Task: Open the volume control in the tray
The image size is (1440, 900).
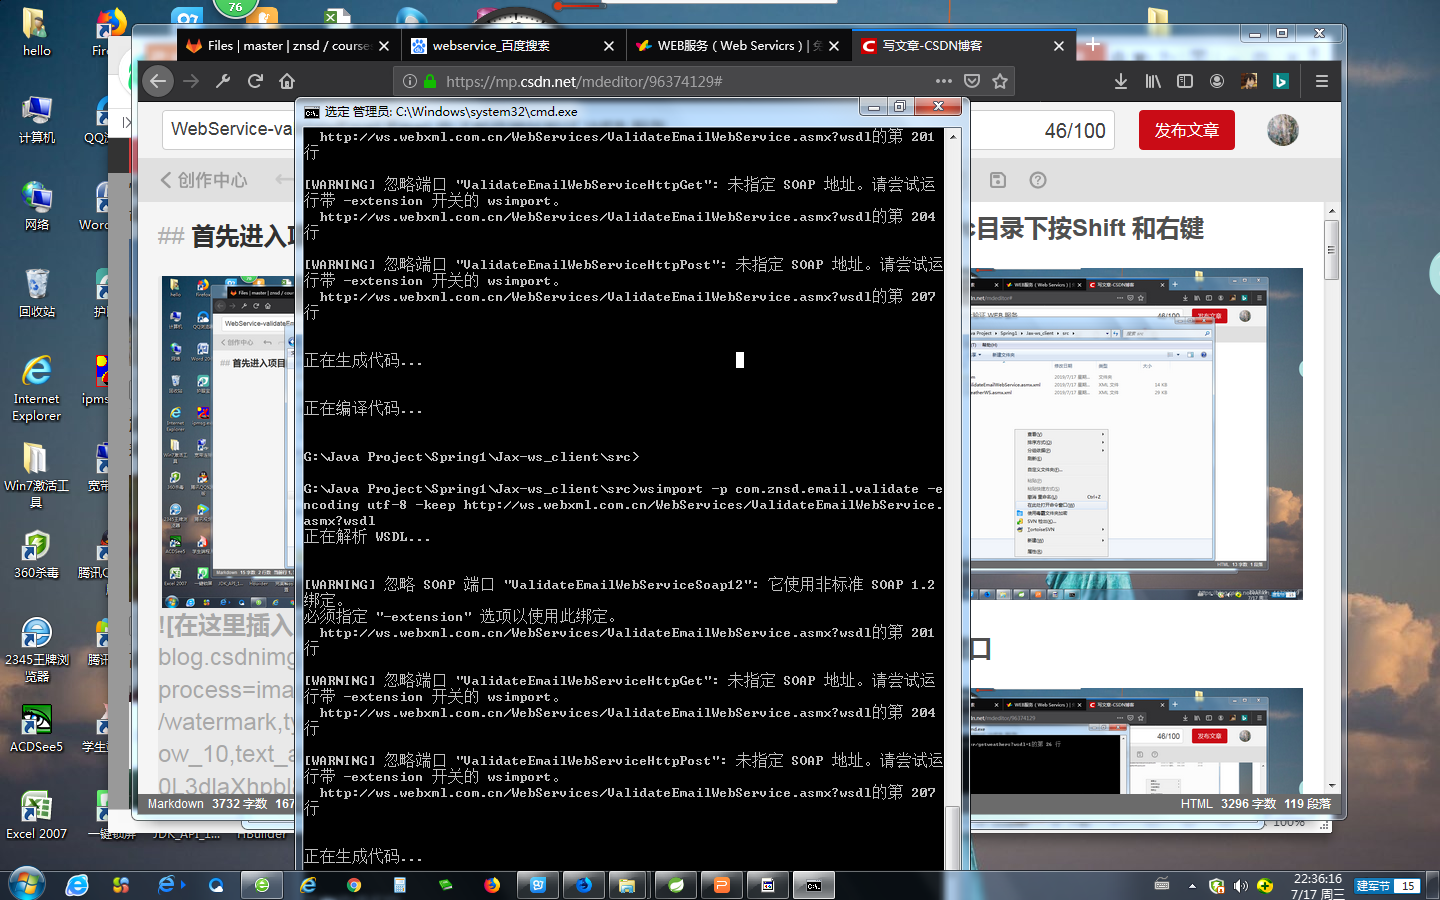Action: tap(1241, 885)
